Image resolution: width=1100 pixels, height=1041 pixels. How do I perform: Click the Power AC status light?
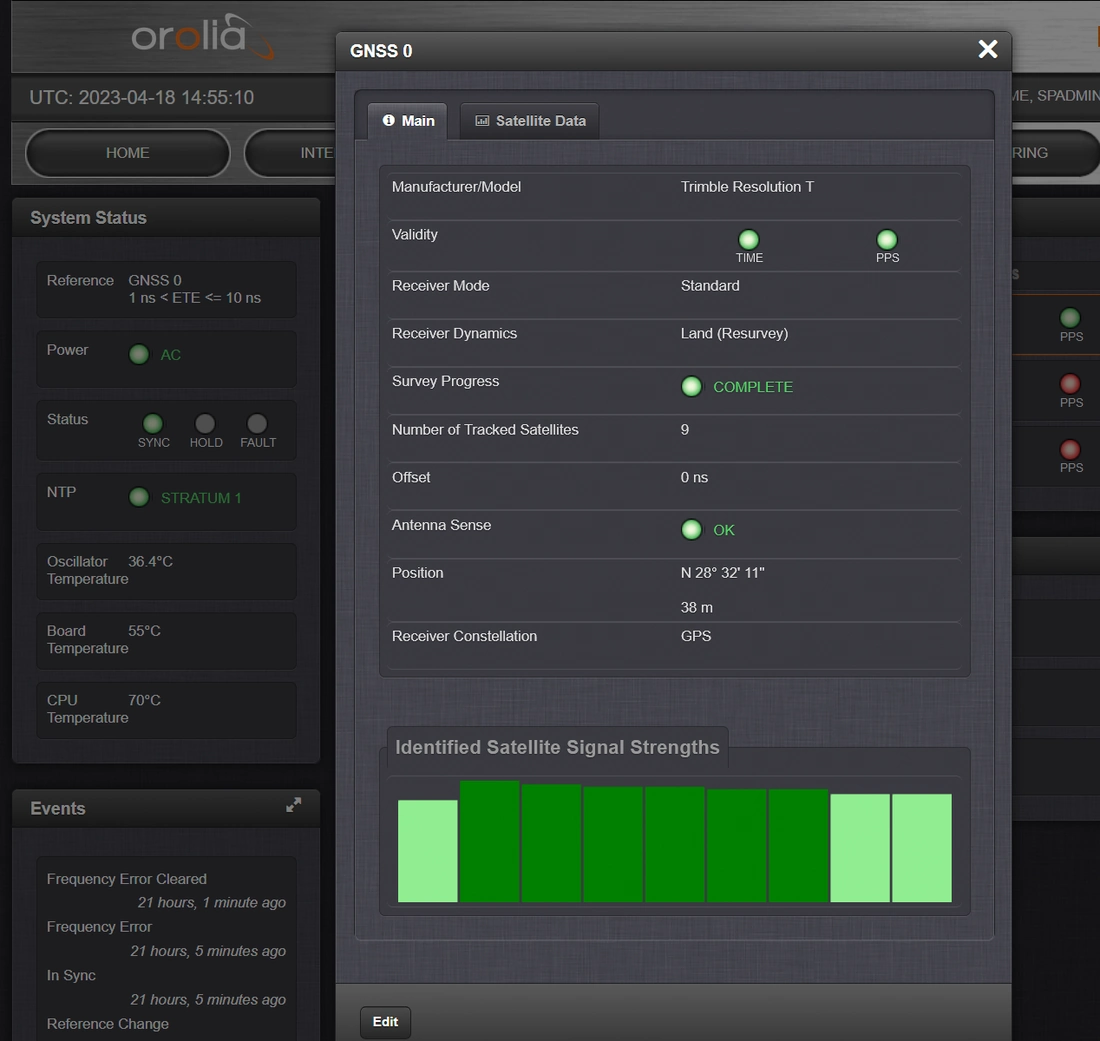click(x=139, y=354)
